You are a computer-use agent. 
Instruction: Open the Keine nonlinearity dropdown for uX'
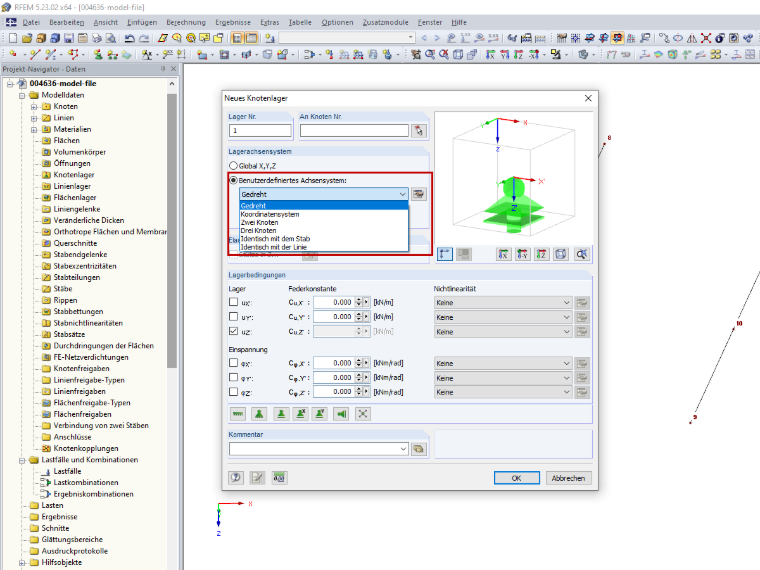pyautogui.click(x=503, y=302)
